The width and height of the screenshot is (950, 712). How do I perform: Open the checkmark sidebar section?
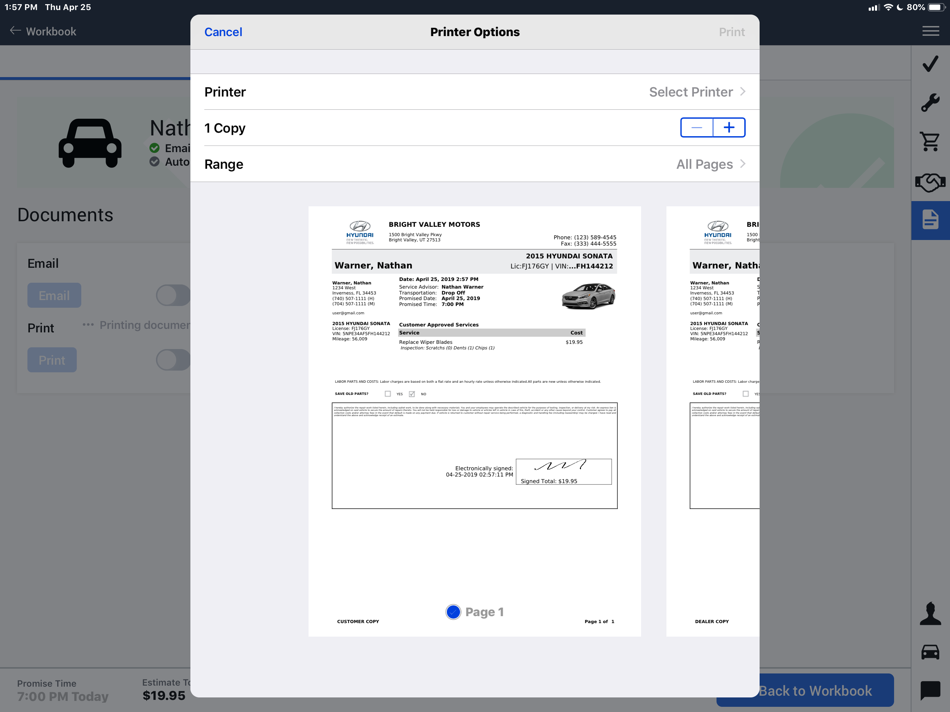931,64
